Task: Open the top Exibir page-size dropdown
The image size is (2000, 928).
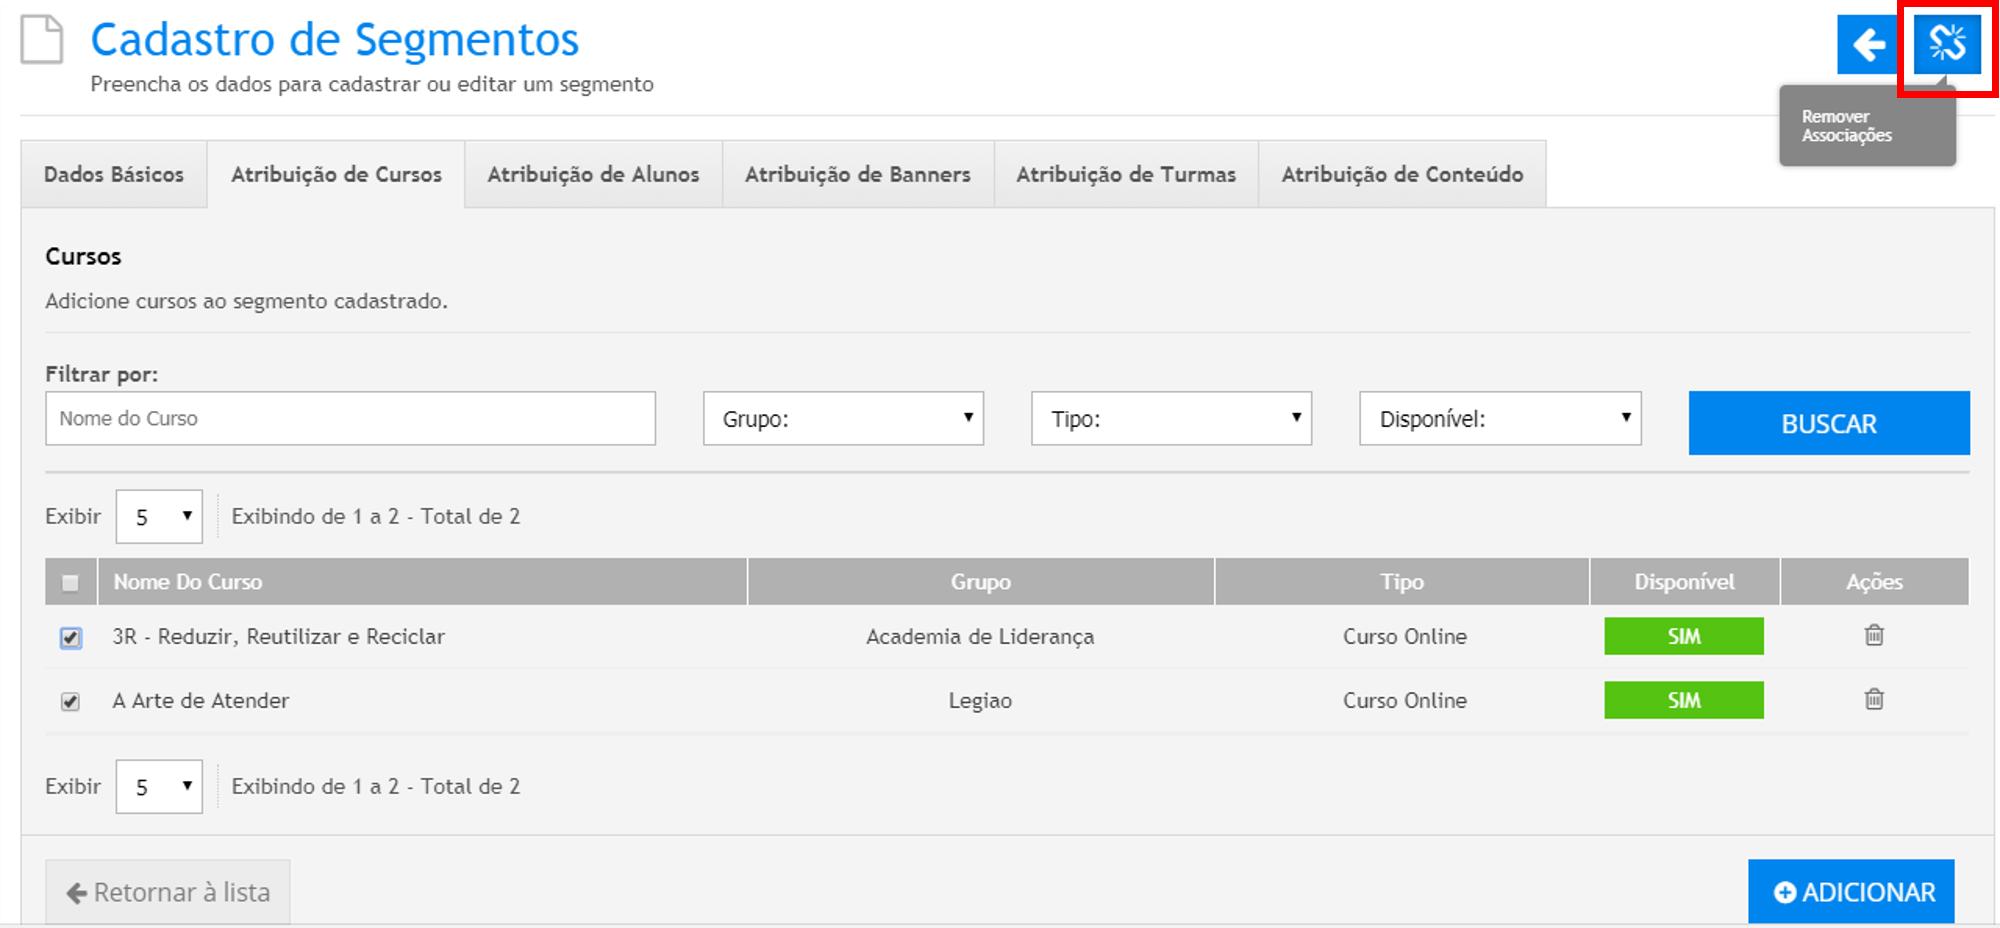Action: click(159, 517)
